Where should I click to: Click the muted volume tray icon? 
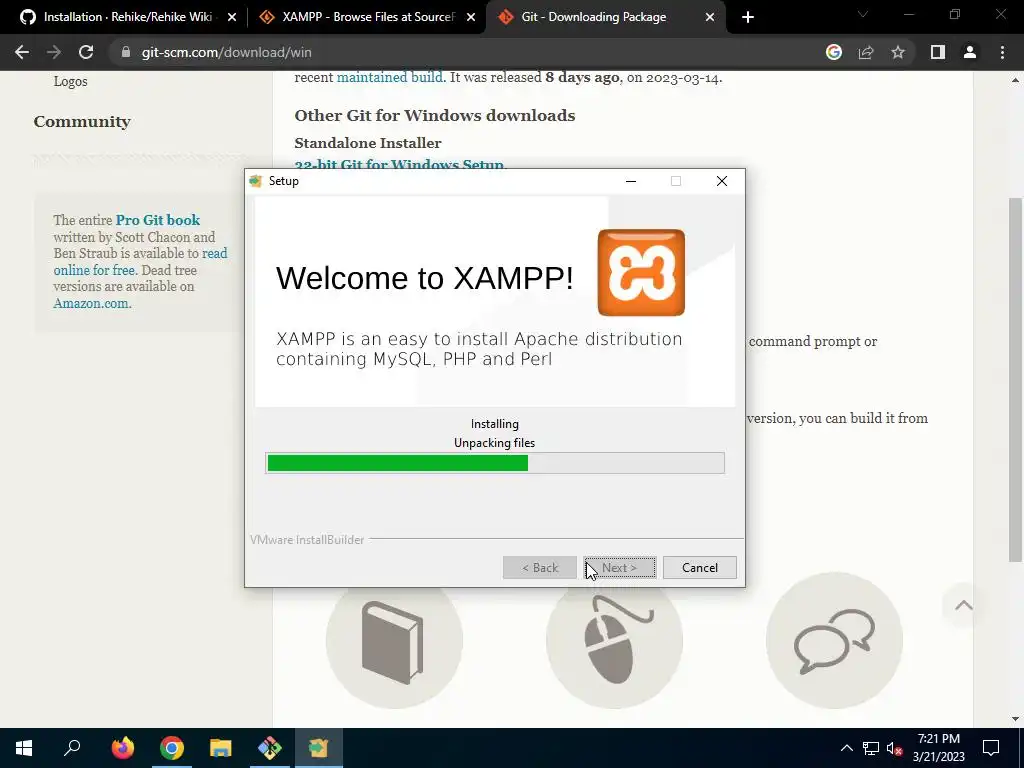[895, 748]
